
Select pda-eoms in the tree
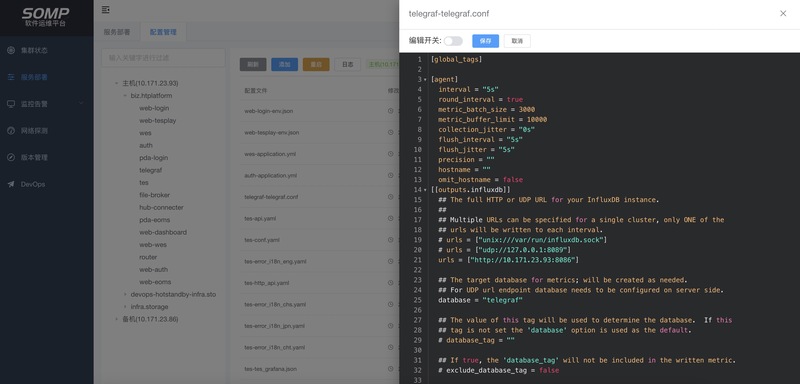155,220
